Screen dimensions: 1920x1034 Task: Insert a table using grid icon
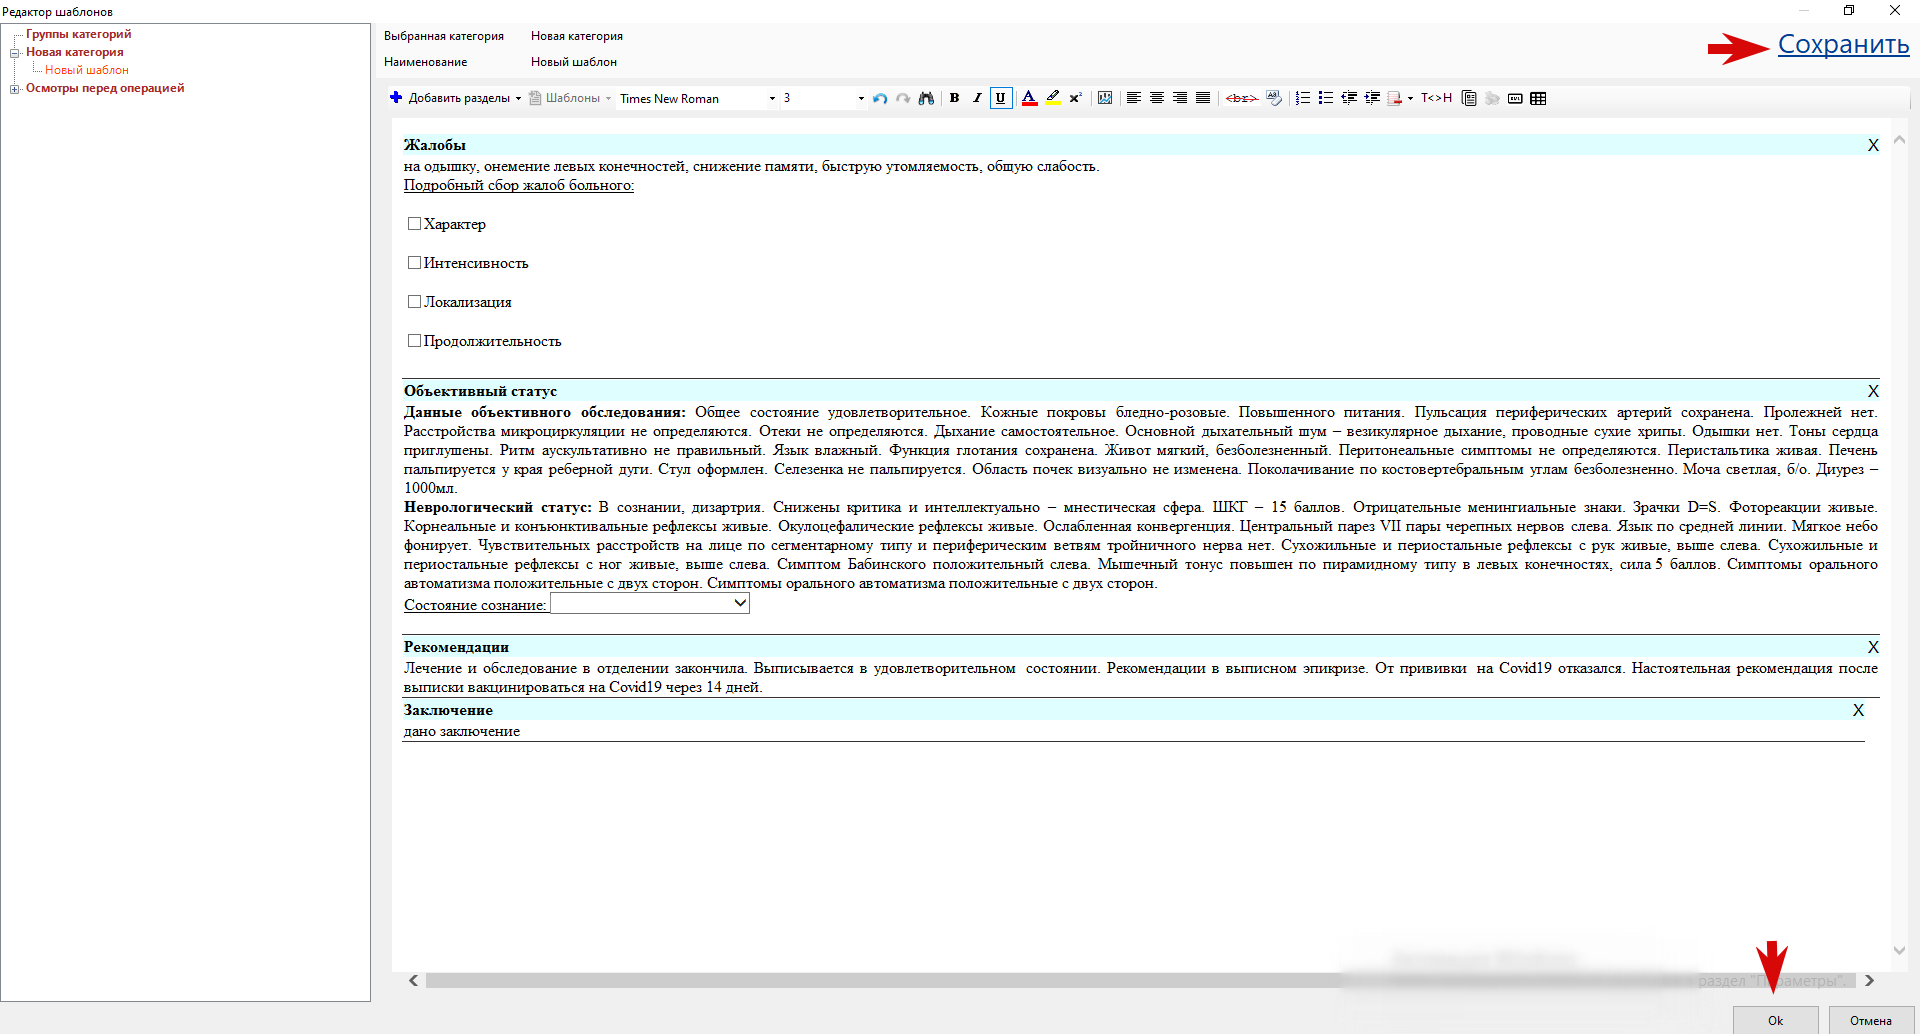pos(1538,98)
